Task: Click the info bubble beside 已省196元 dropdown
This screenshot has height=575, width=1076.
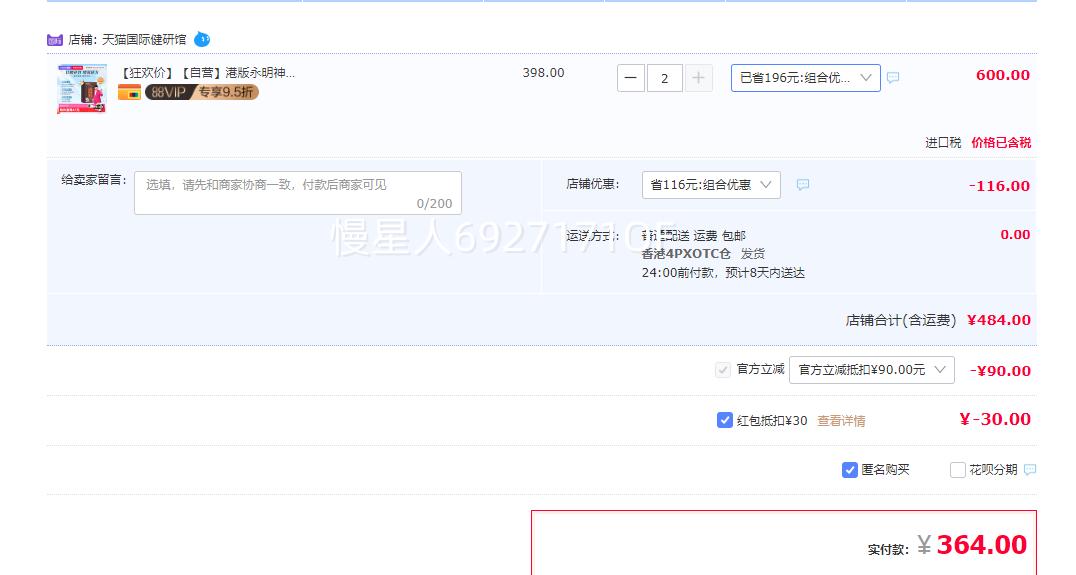Action: [x=893, y=78]
